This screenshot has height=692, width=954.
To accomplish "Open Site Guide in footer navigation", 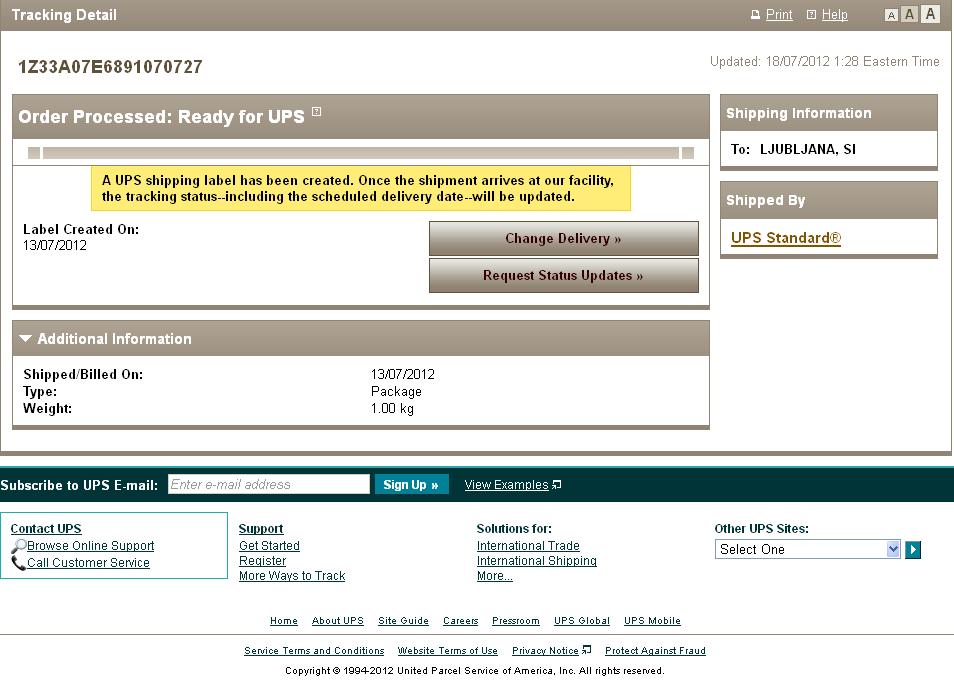I will pos(403,620).
